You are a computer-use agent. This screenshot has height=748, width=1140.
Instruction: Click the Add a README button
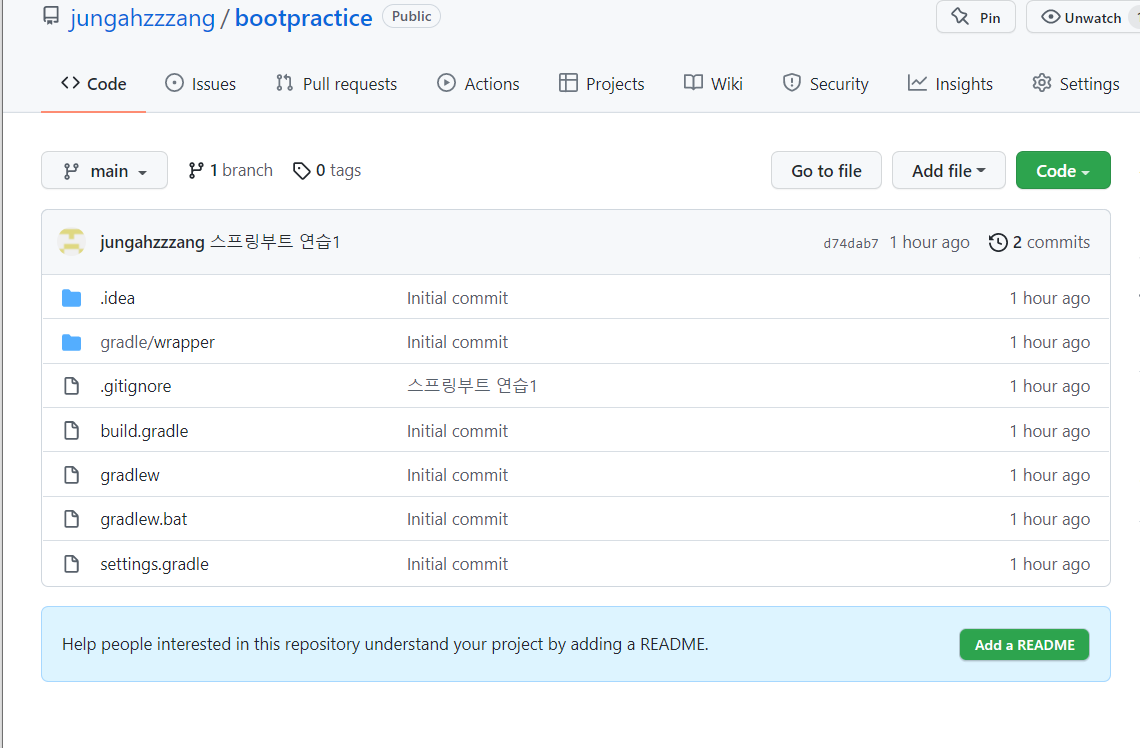coord(1024,645)
